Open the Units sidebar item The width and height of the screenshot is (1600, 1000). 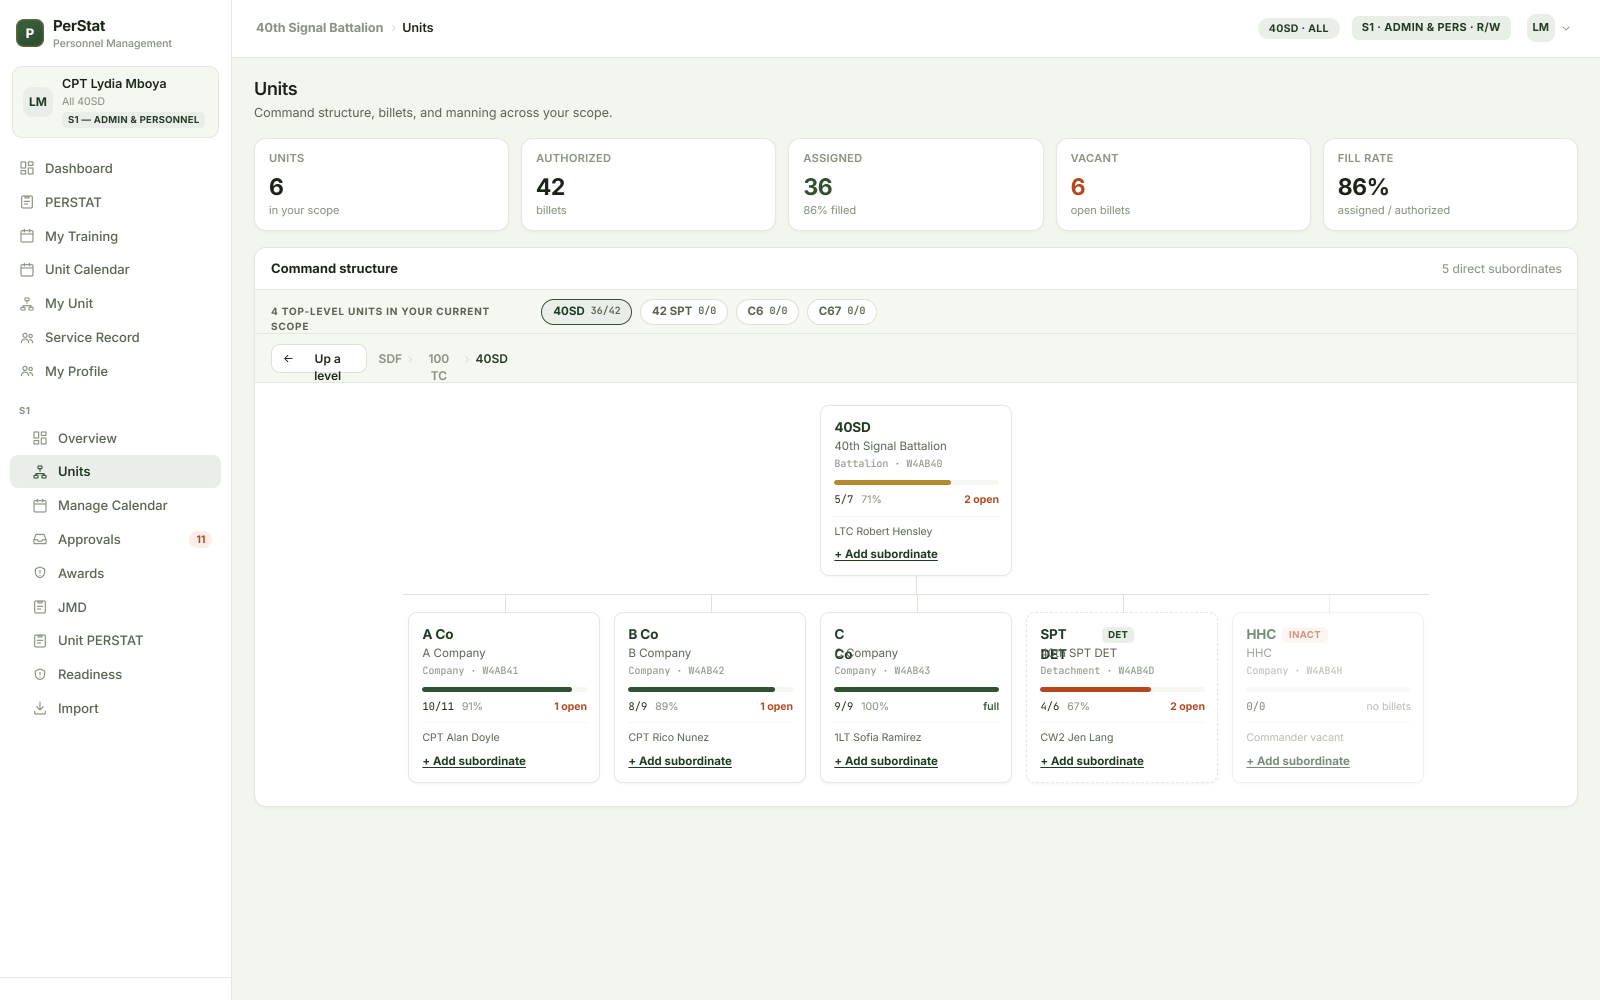click(115, 472)
